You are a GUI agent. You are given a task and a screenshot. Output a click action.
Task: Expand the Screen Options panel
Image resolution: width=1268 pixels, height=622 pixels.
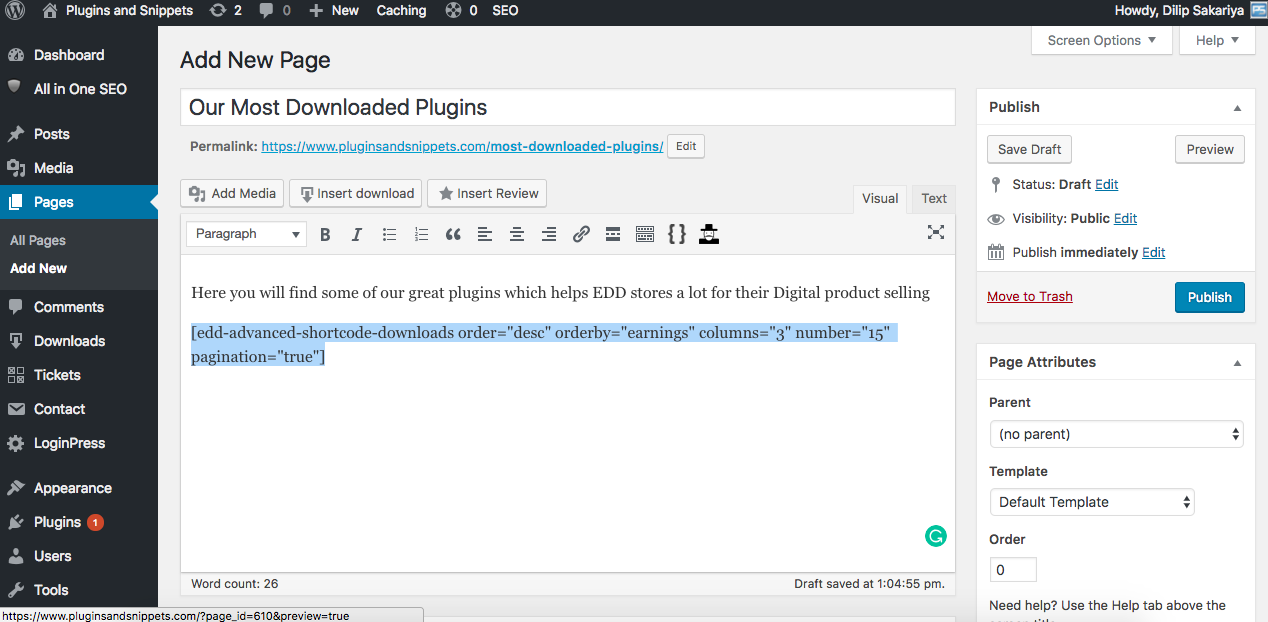[1102, 40]
